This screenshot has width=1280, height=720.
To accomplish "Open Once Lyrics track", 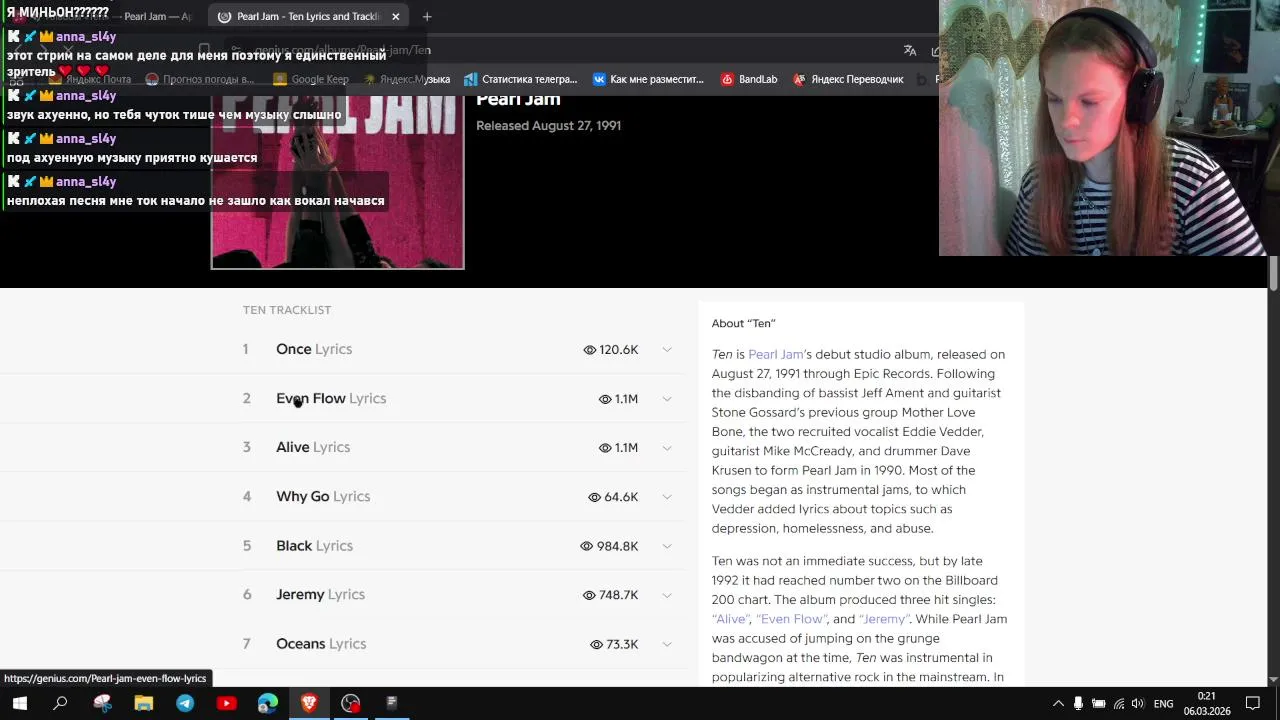I will point(314,349).
